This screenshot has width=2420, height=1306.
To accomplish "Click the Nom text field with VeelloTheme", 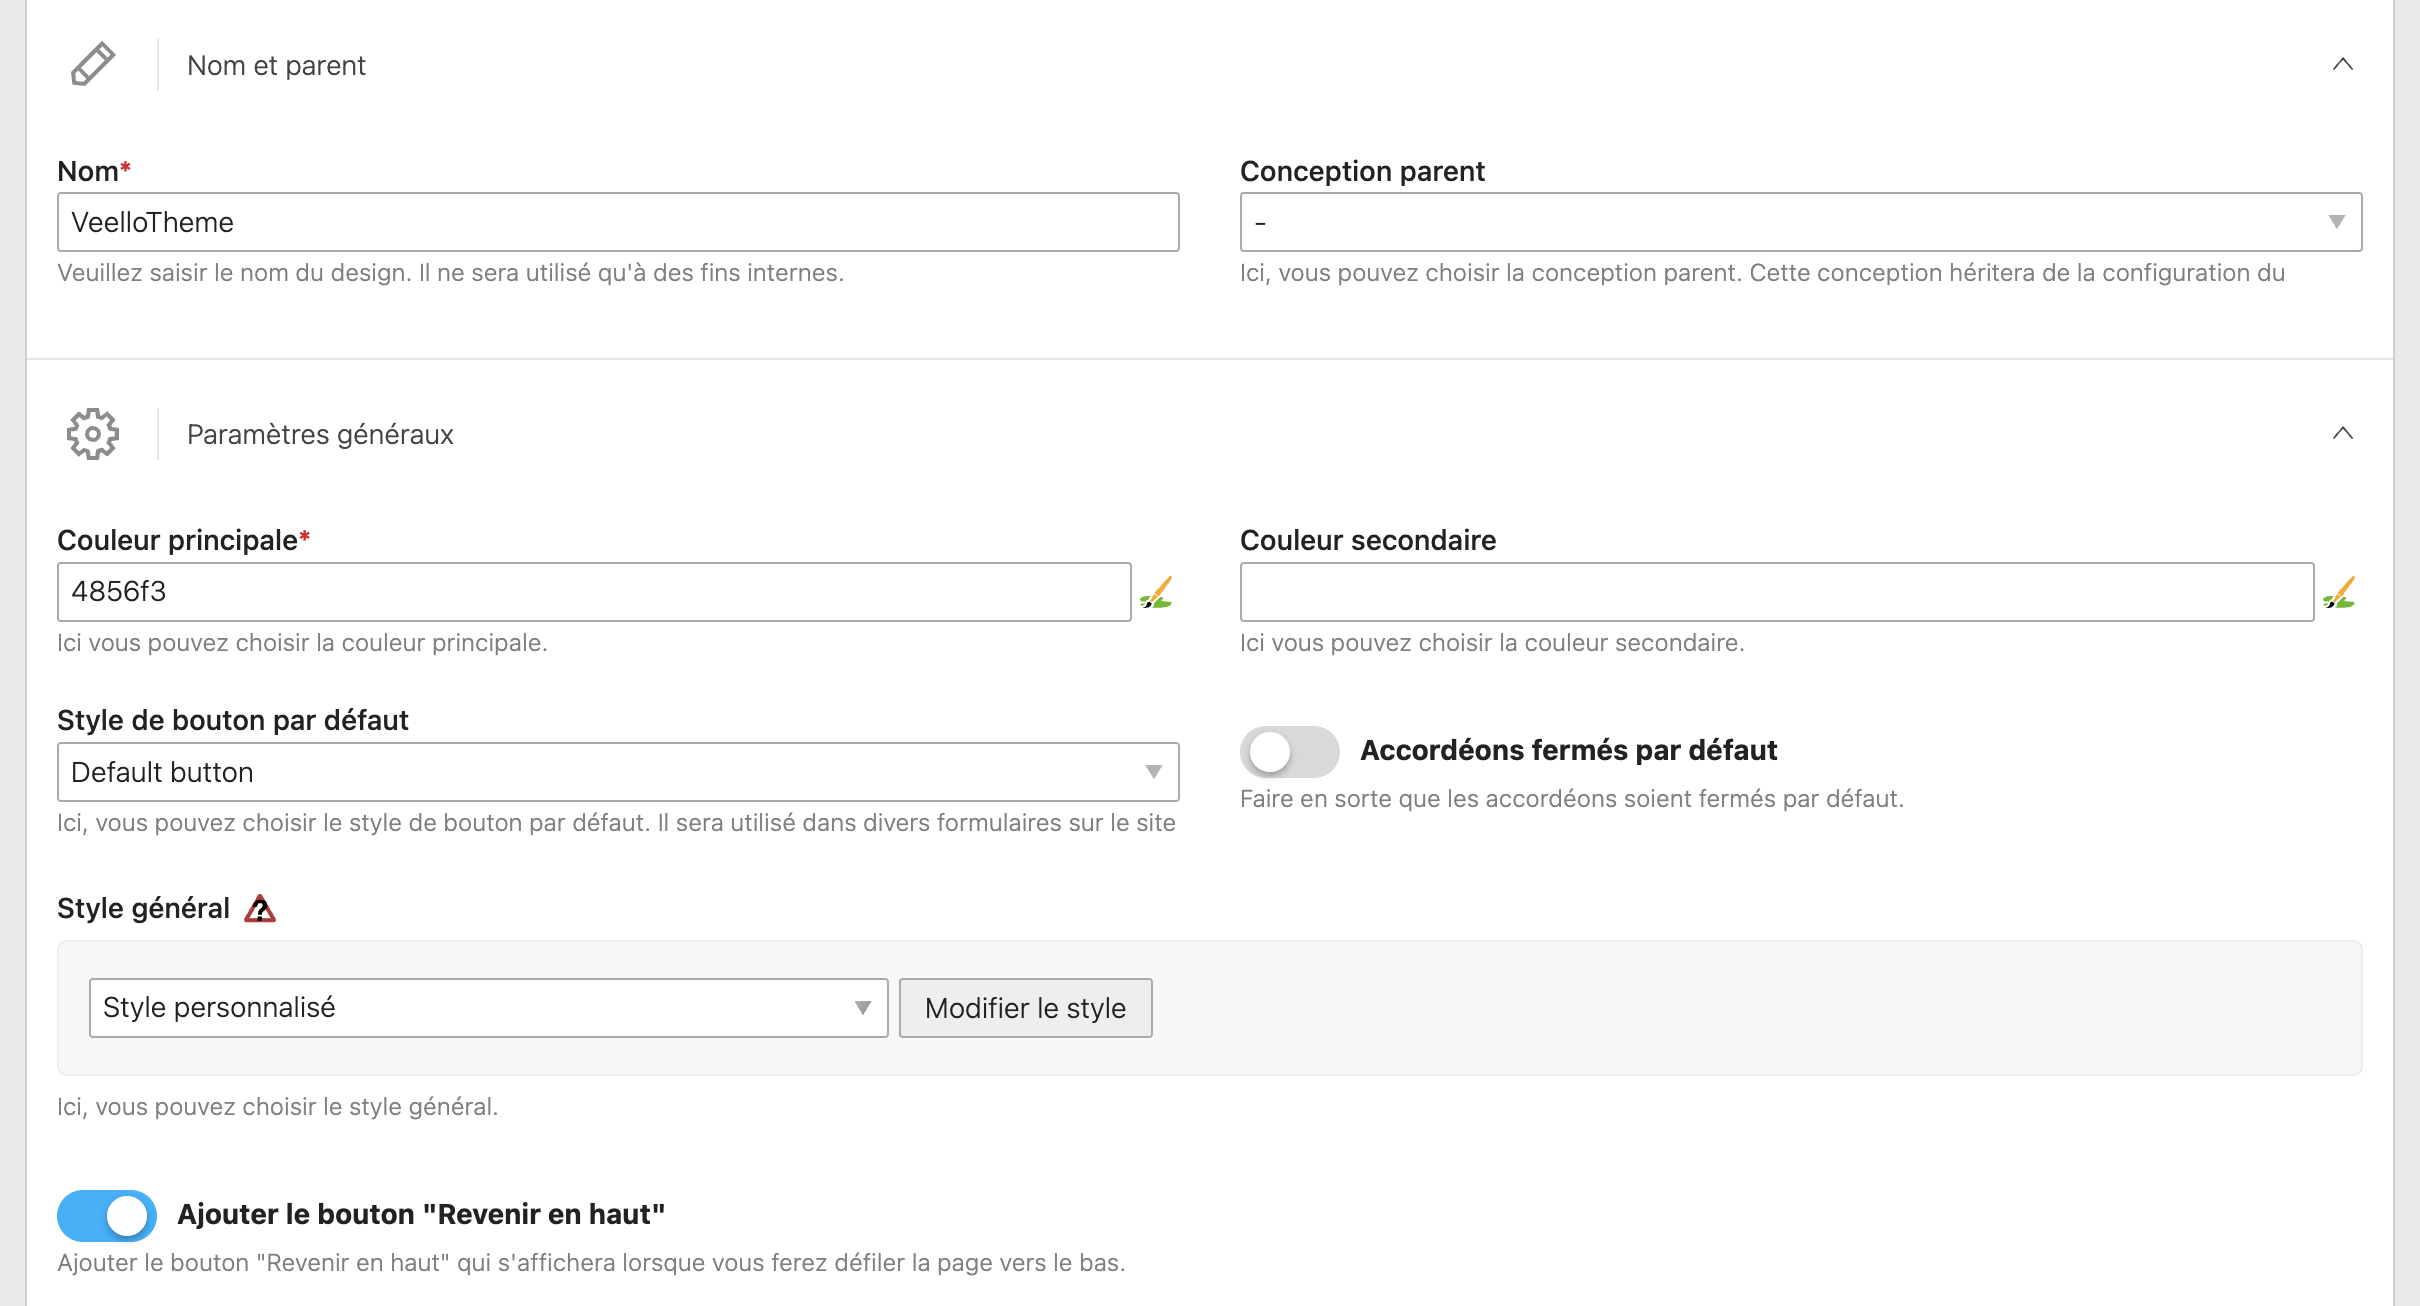I will pyautogui.click(x=618, y=222).
